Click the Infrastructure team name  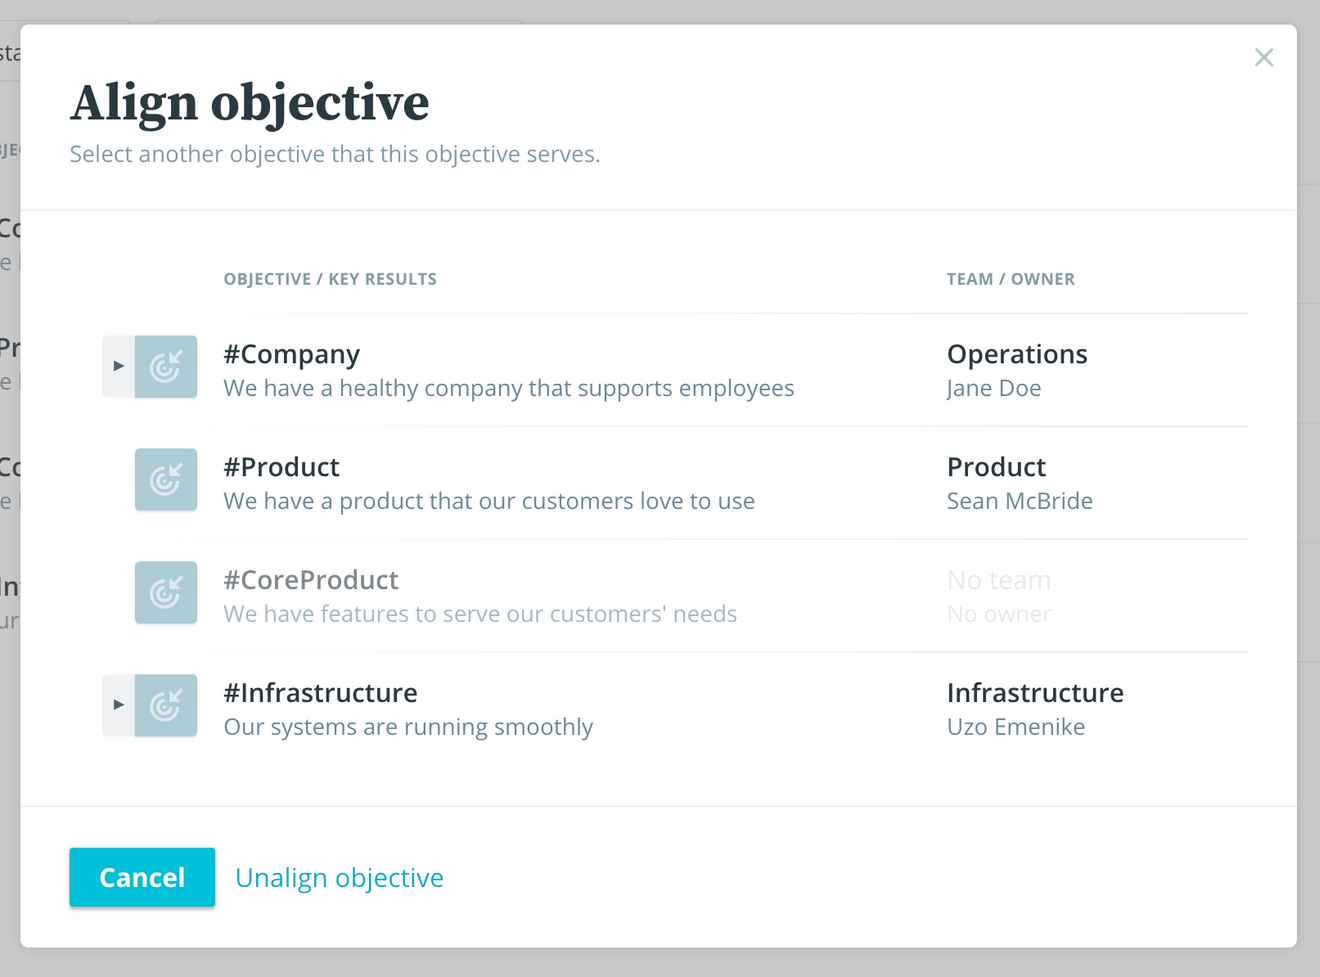pyautogui.click(x=1034, y=693)
